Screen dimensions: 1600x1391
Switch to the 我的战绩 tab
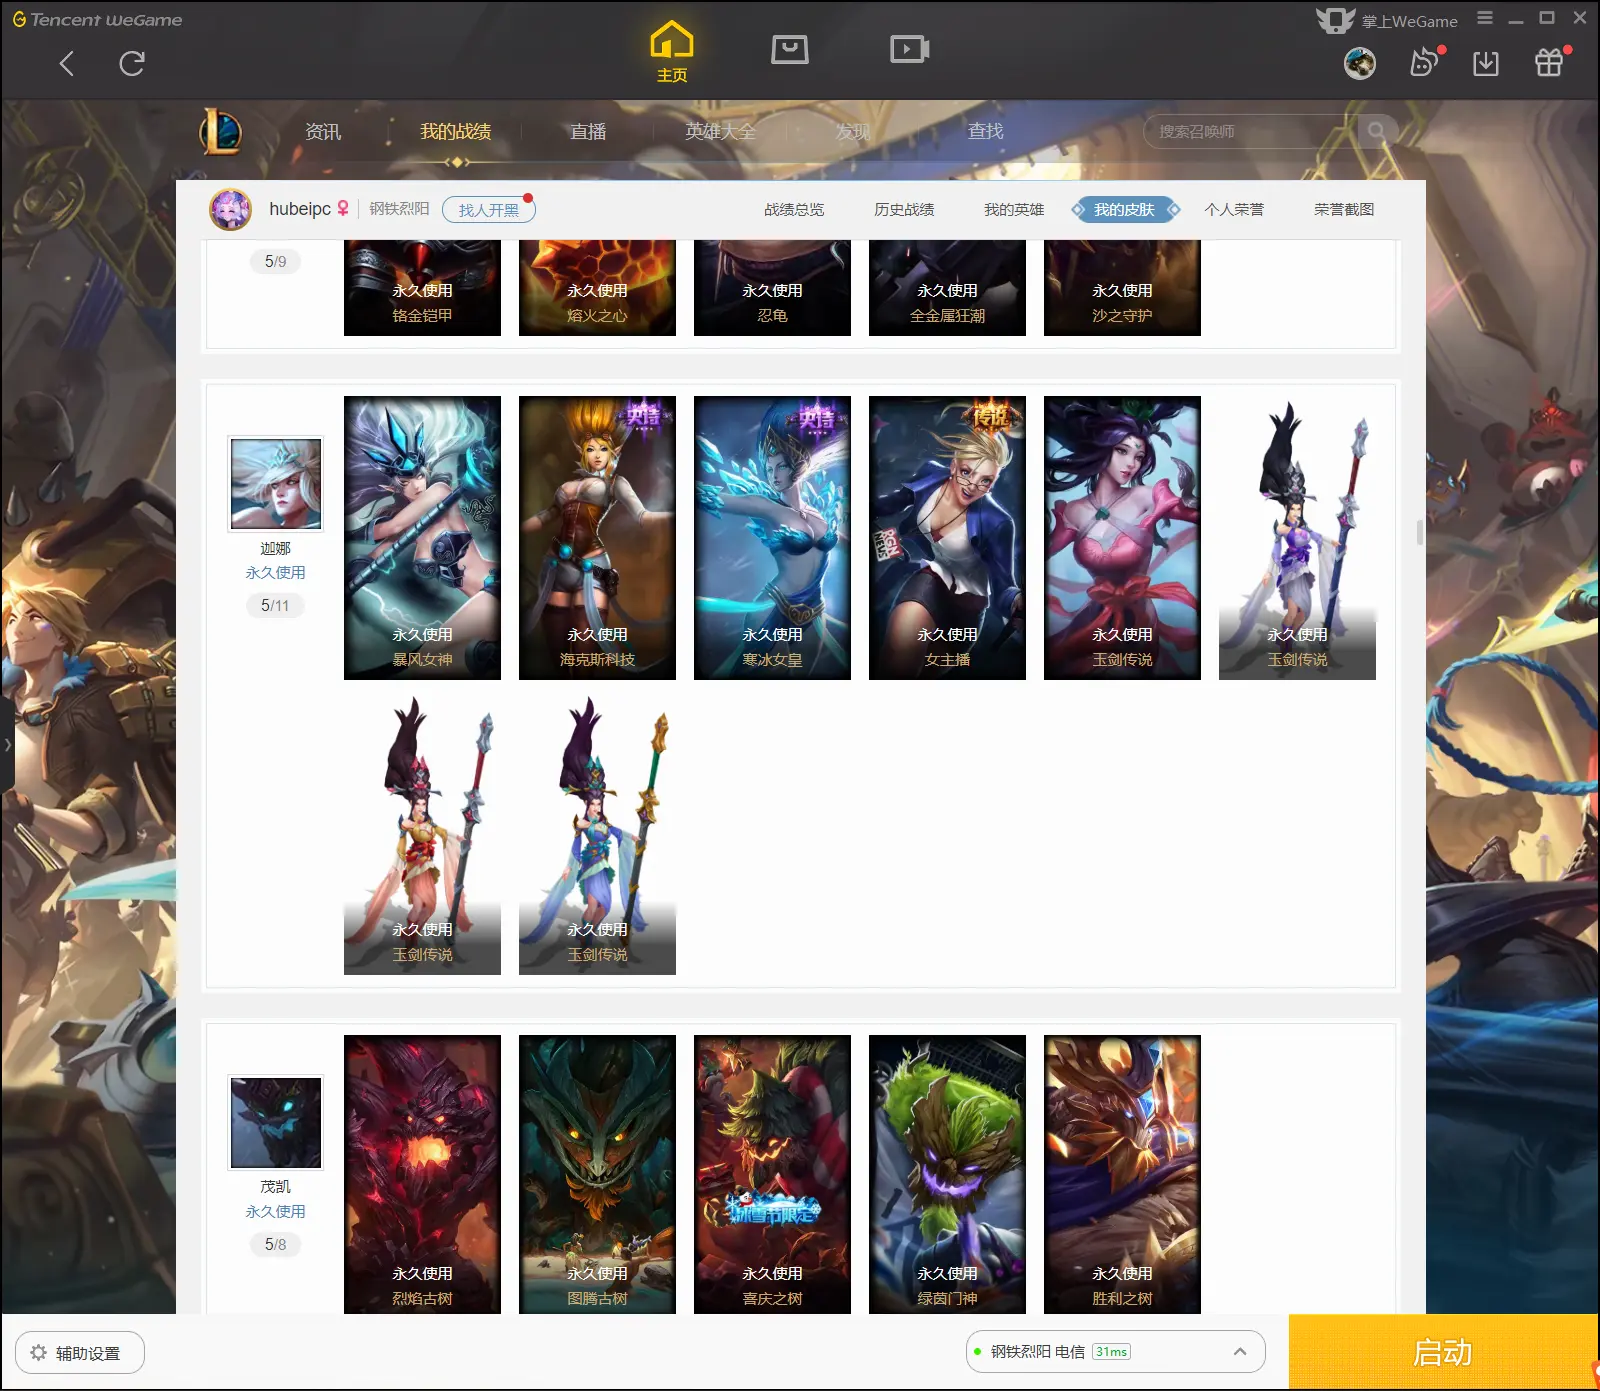[455, 131]
